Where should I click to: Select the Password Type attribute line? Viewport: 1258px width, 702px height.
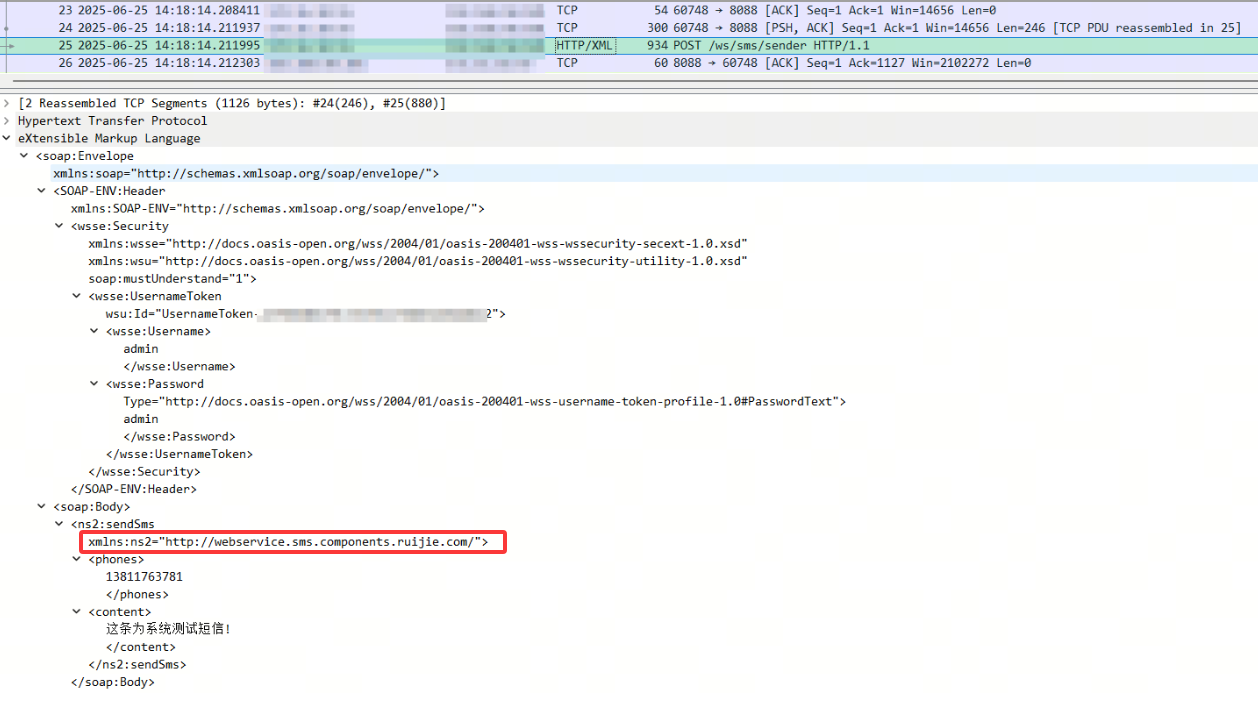[484, 401]
